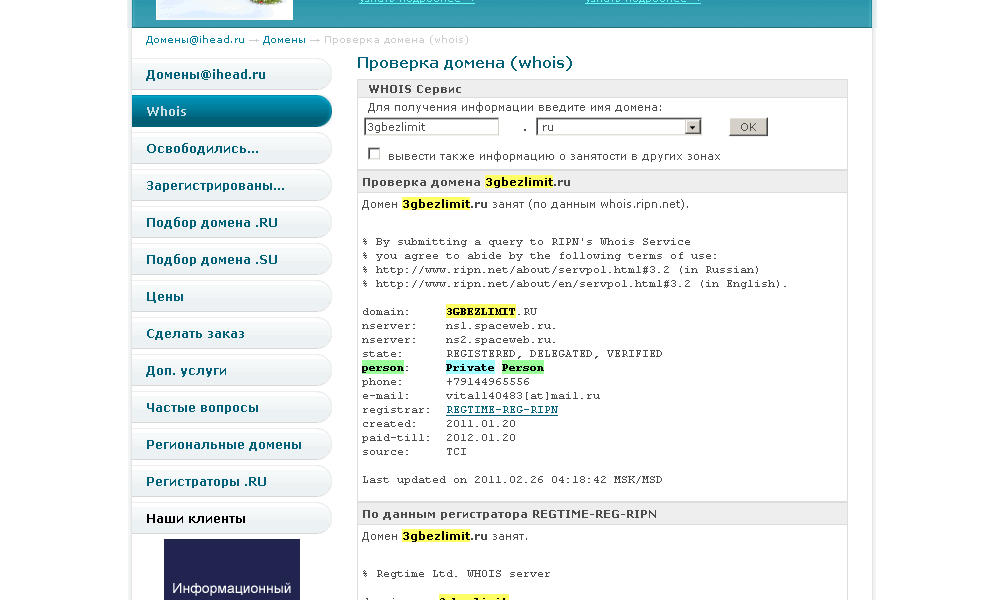Click the header logo image
The image size is (1004, 600).
(225, 10)
